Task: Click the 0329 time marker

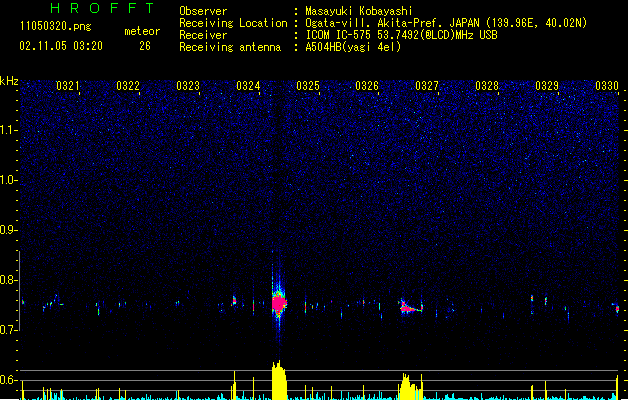Action: tap(547, 85)
